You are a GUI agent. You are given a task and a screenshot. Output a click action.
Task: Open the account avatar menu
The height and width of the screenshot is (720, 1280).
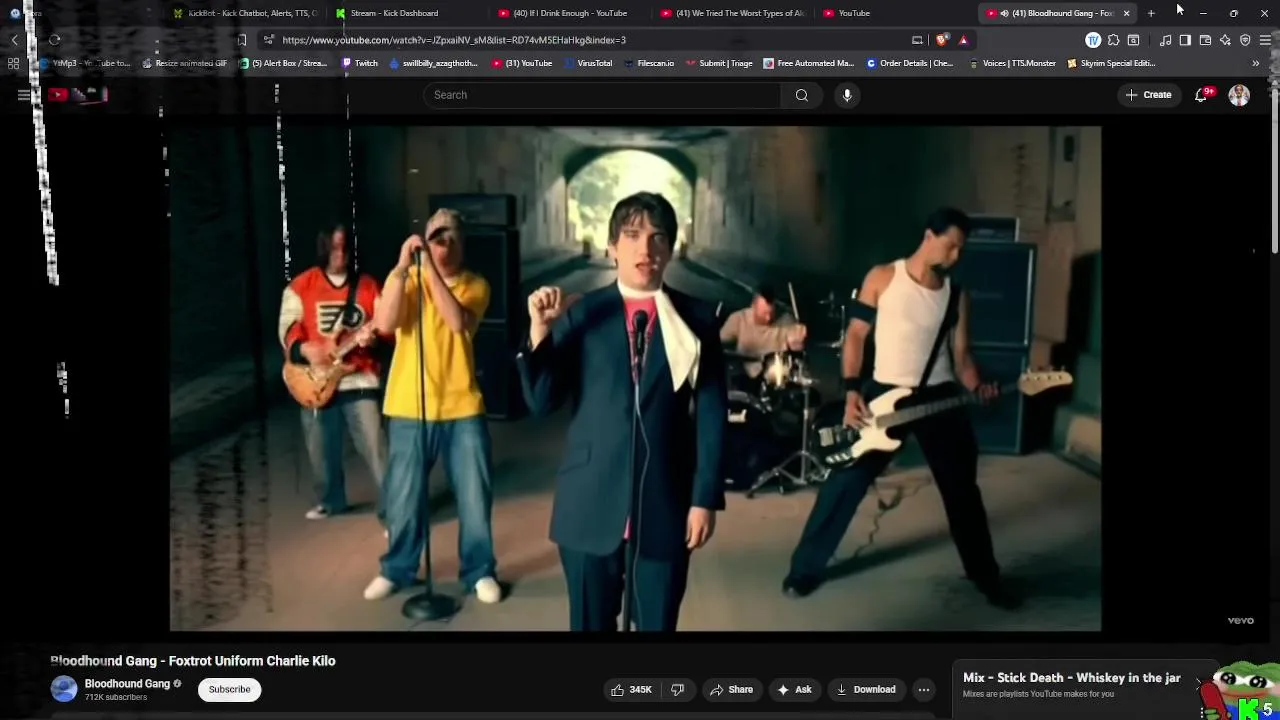click(1239, 95)
